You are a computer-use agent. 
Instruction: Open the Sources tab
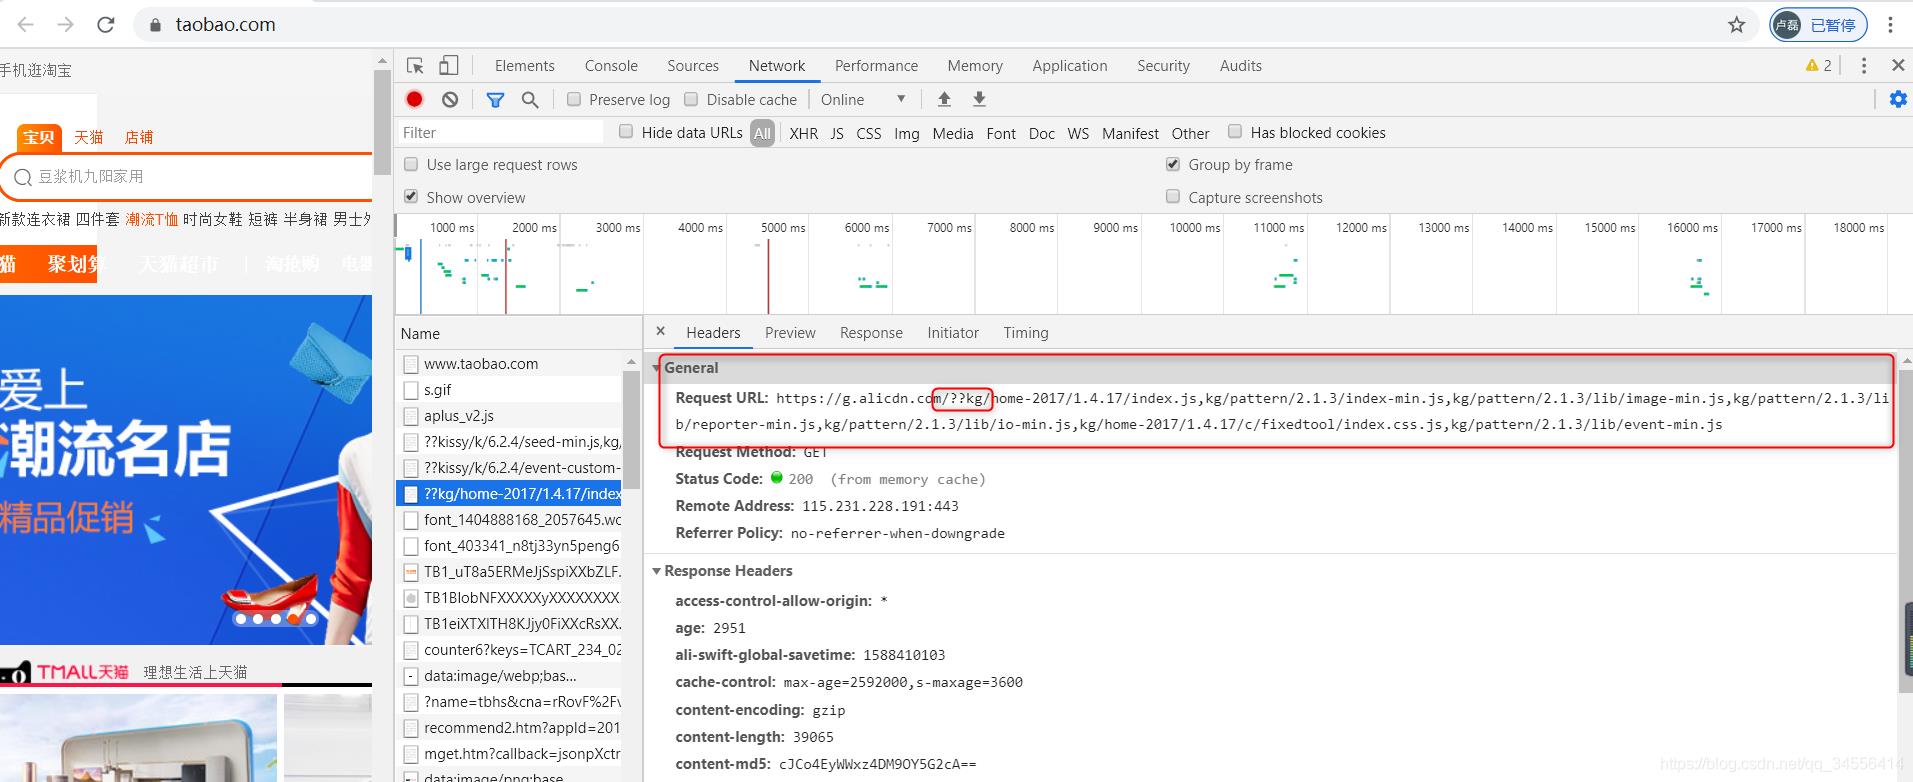pos(693,66)
